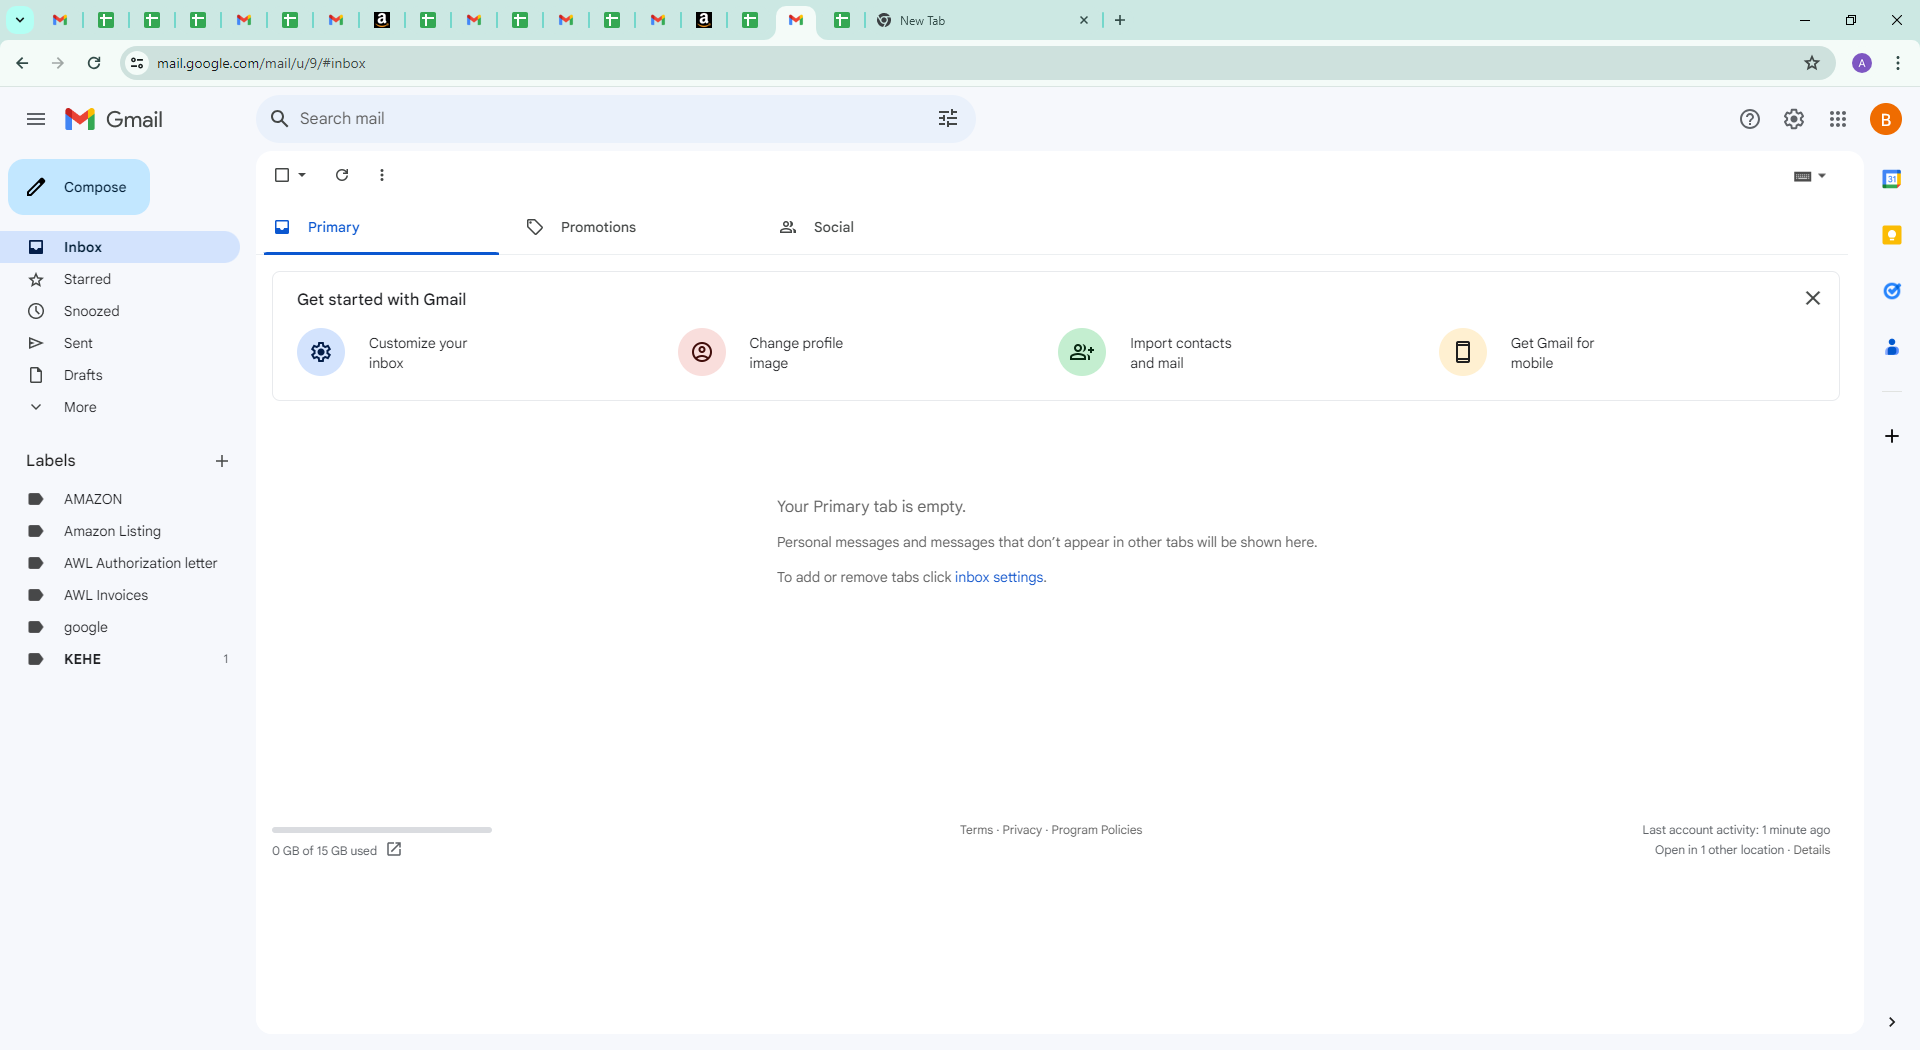
Task: Open the Sent folder
Action: 120,343
